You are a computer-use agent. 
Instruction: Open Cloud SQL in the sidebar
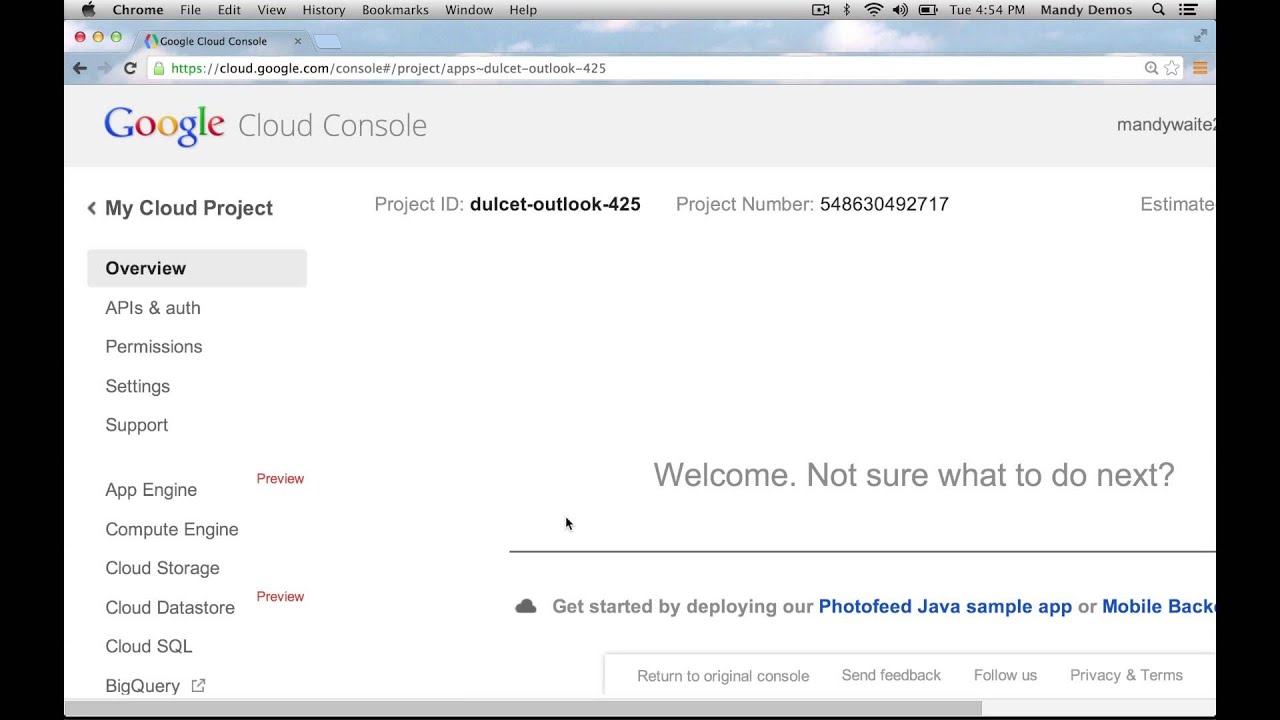point(149,647)
